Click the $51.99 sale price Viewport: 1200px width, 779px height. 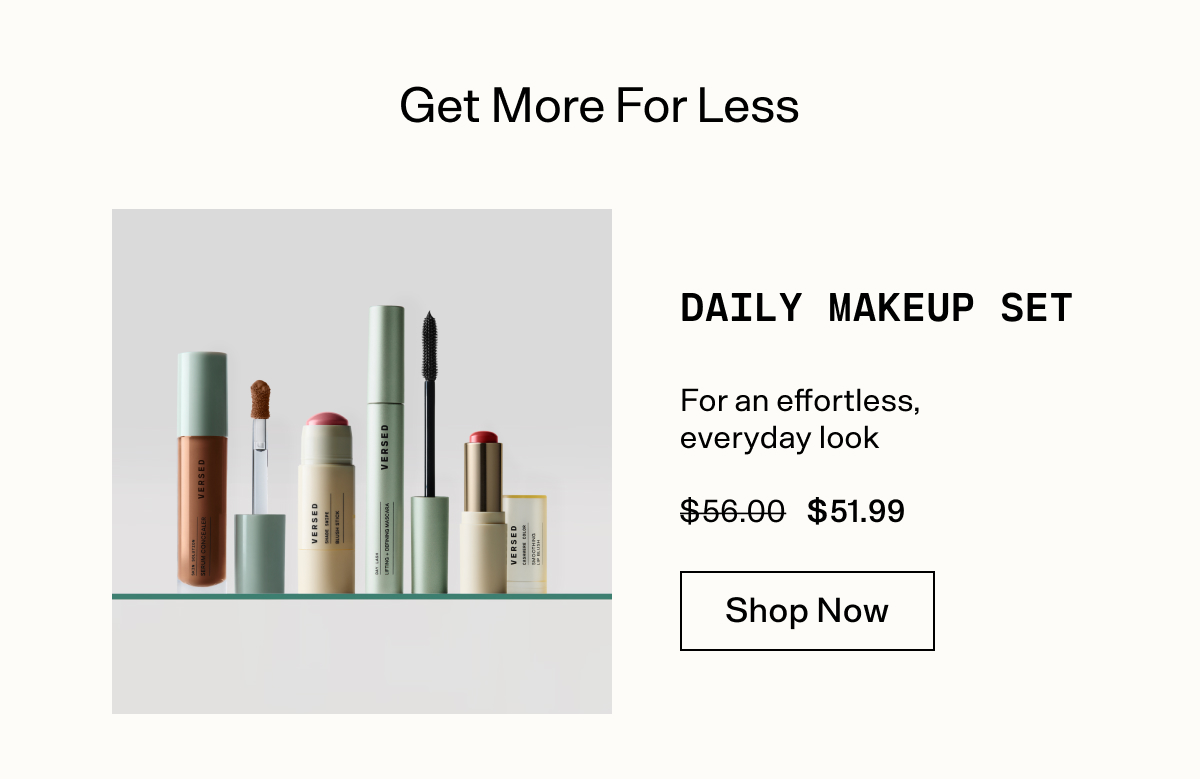[x=856, y=511]
